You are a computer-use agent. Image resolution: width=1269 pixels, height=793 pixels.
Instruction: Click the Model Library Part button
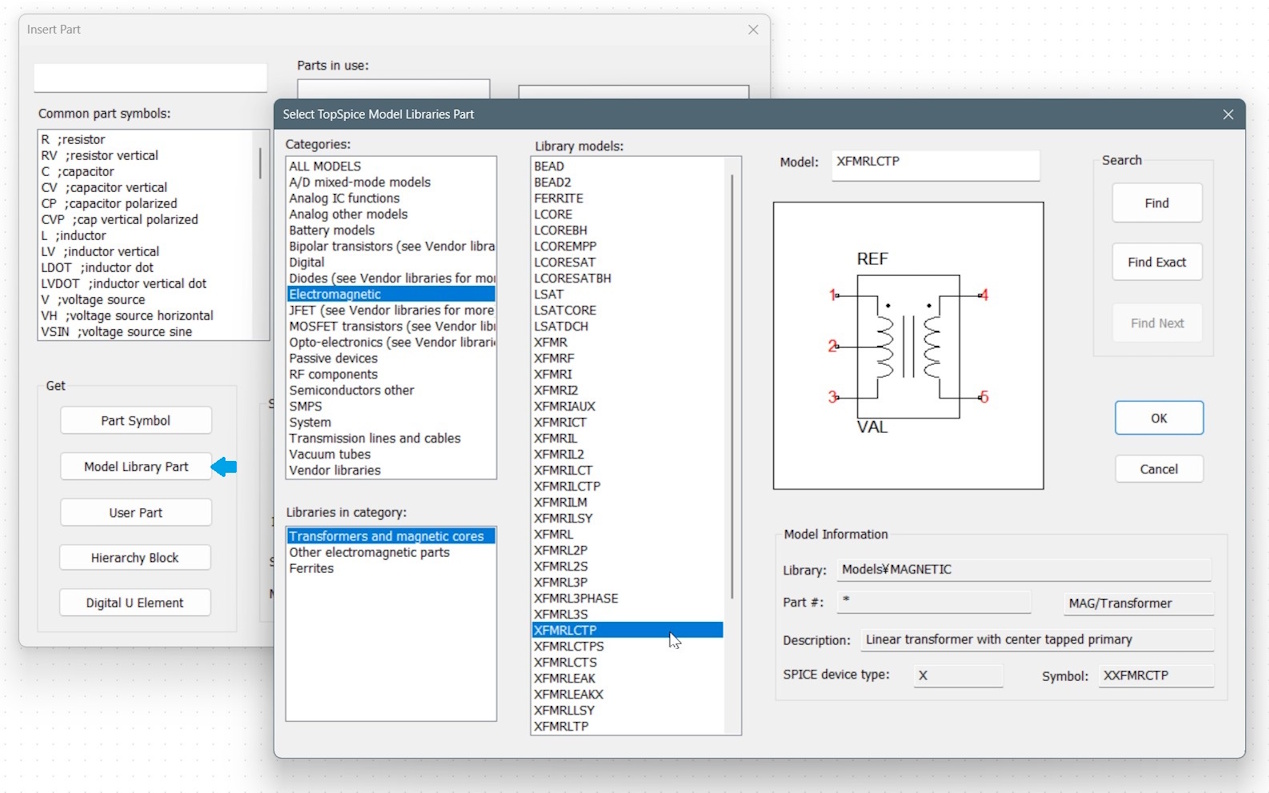[136, 467]
